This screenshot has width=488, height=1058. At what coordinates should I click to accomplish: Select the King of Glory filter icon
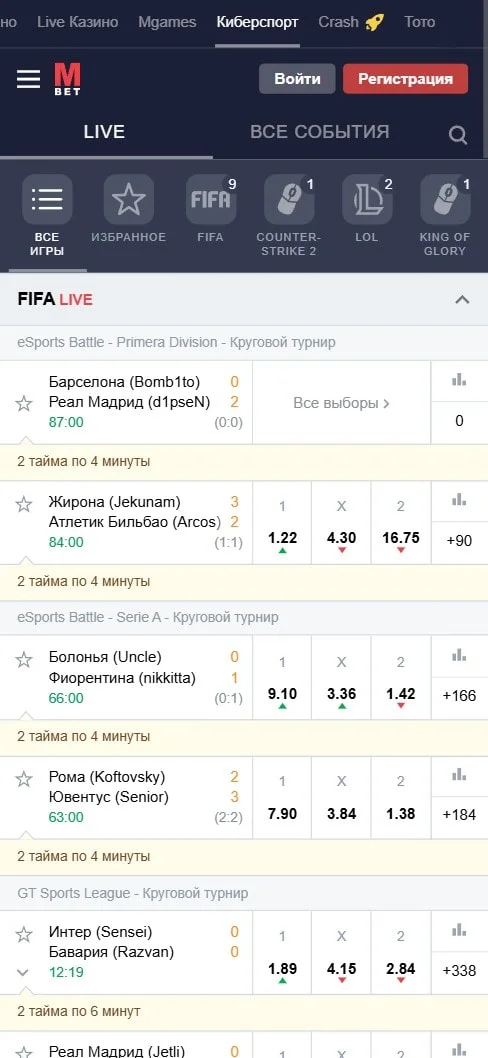click(x=445, y=200)
